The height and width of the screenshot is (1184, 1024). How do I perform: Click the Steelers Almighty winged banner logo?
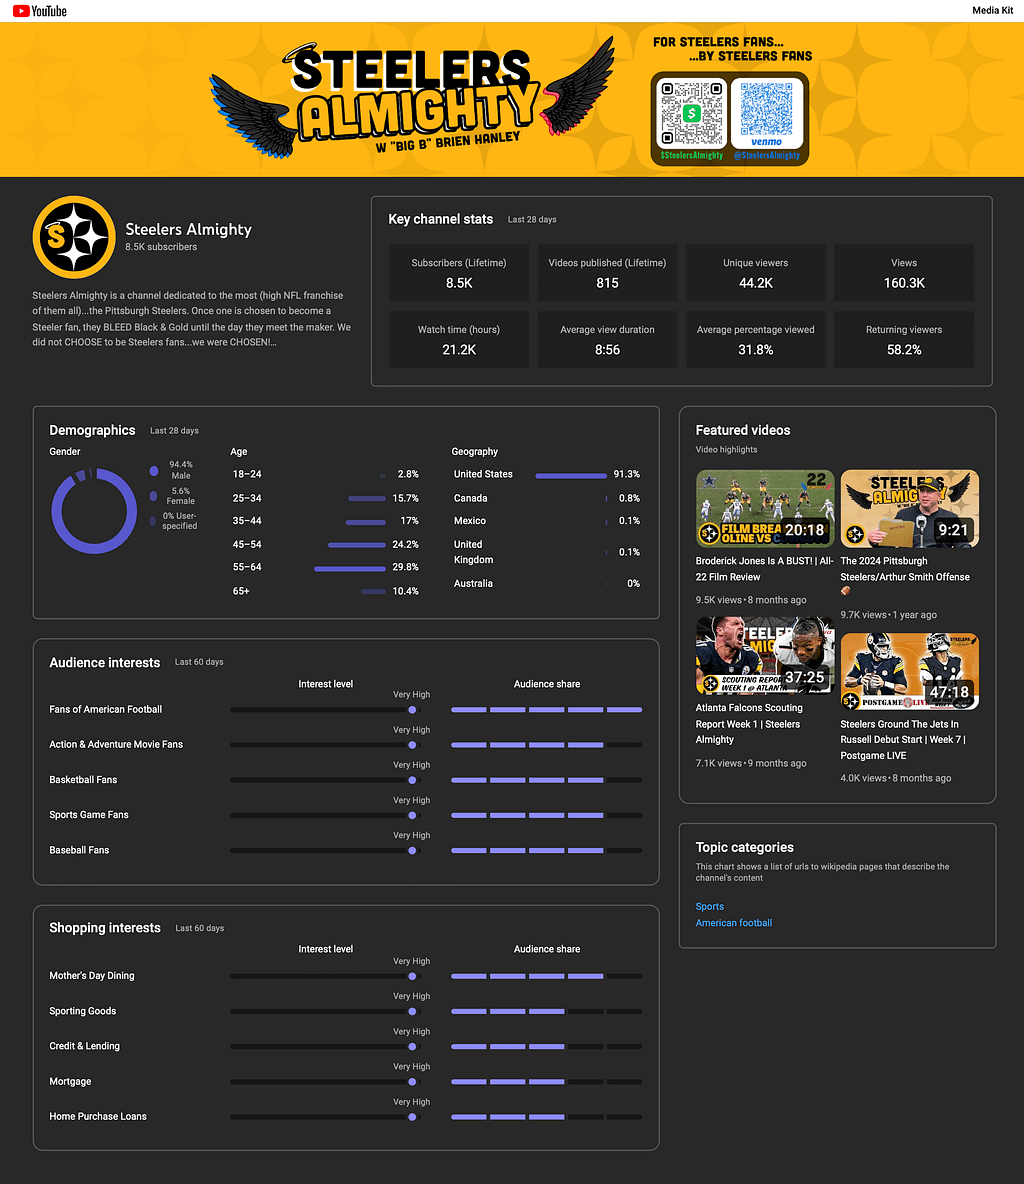[412, 98]
